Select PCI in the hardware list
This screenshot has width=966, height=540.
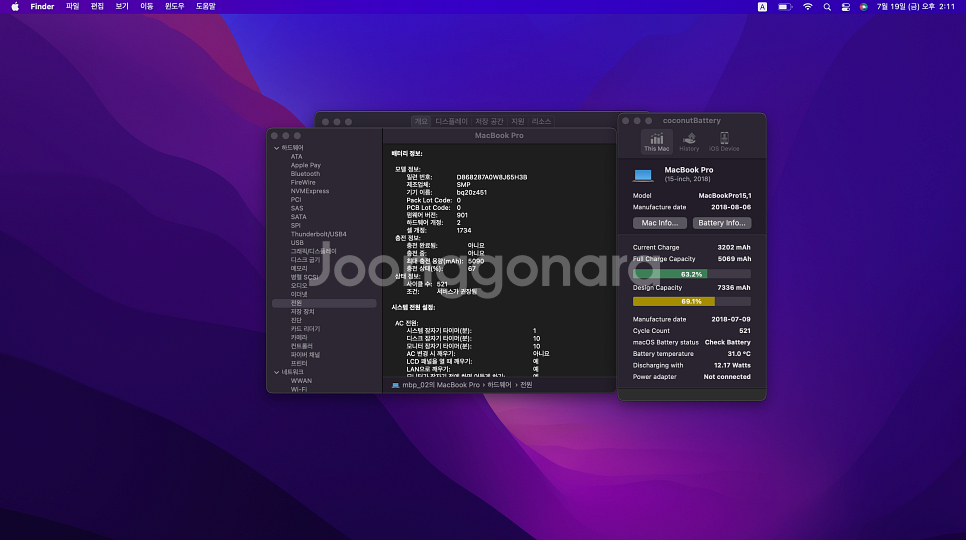pos(296,199)
